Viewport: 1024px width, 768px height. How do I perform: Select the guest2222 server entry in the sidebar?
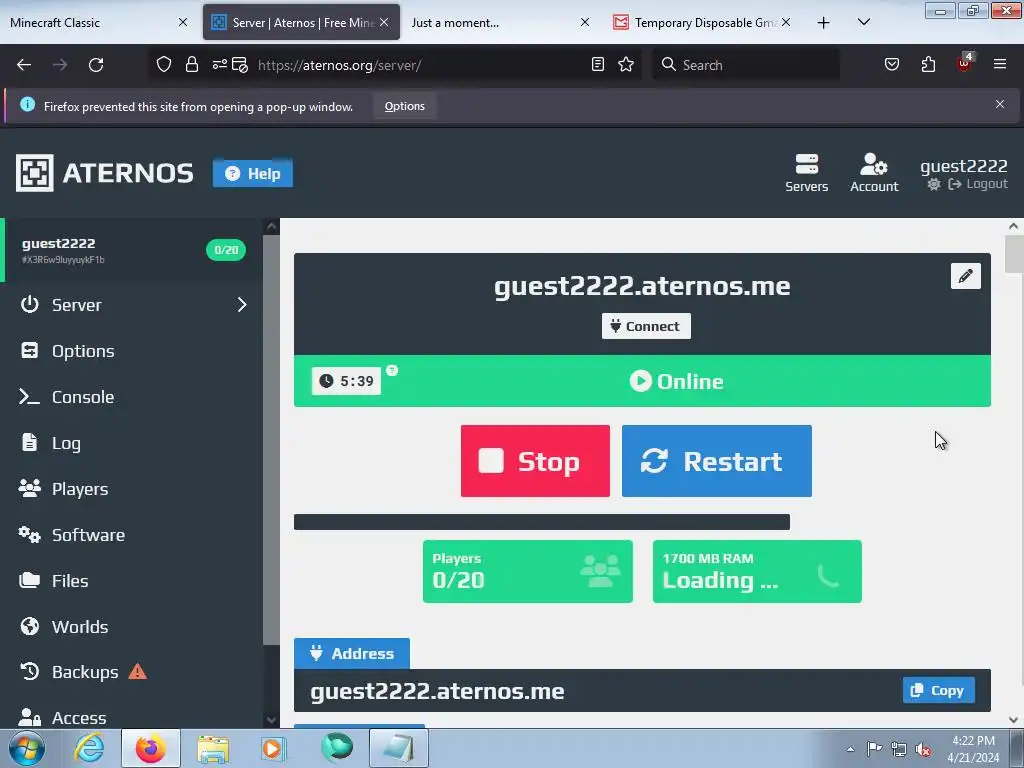click(x=133, y=250)
